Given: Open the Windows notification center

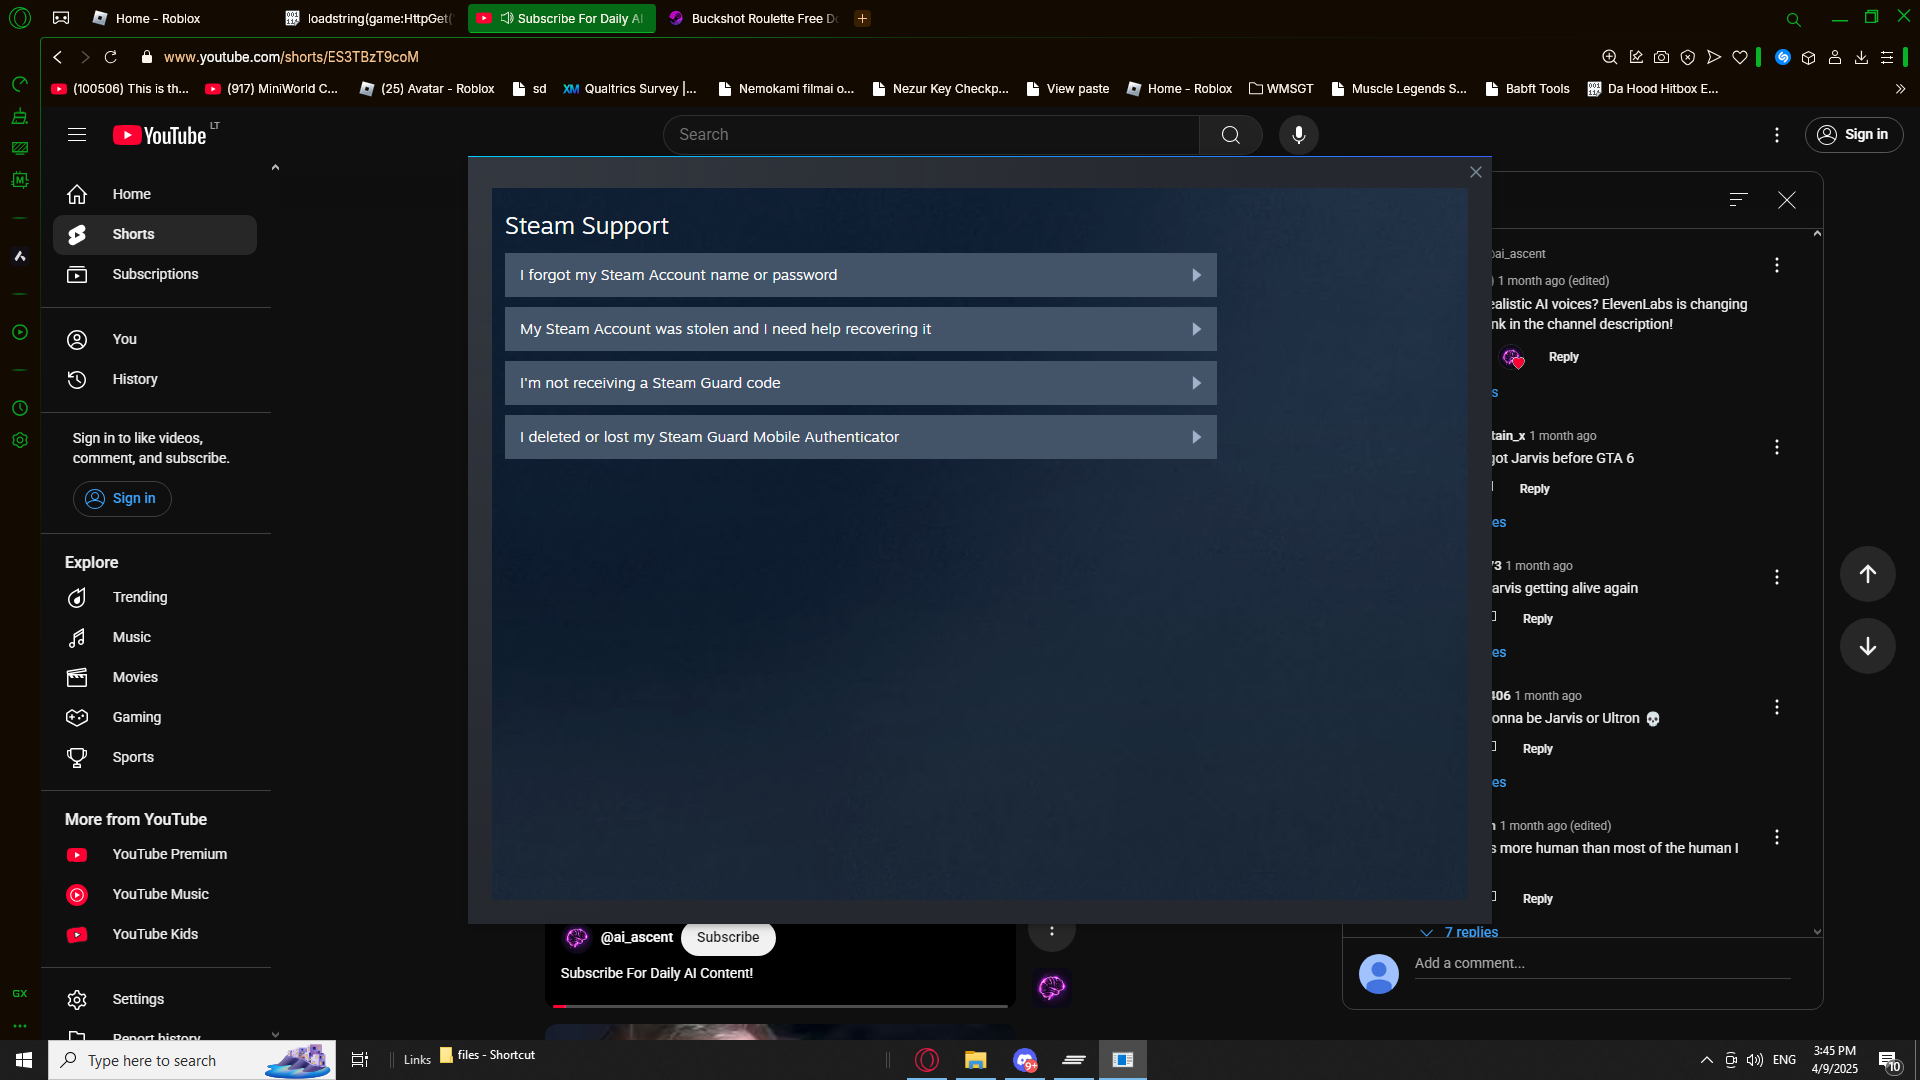Looking at the screenshot, I should (1889, 1060).
